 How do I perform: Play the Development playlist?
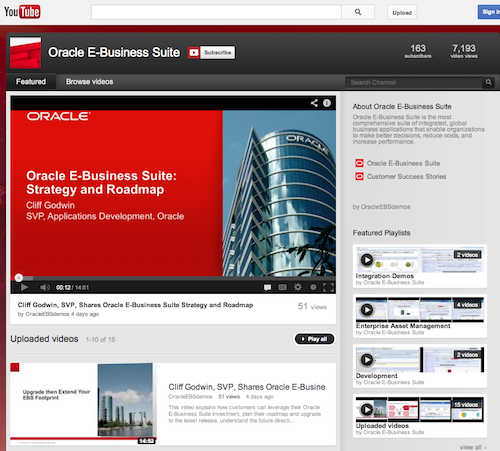pyautogui.click(x=367, y=360)
